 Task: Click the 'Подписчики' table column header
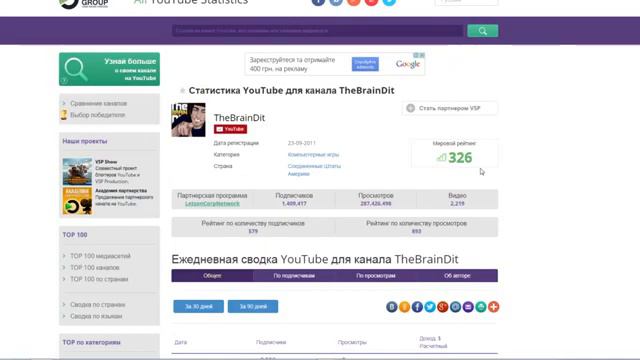271,342
